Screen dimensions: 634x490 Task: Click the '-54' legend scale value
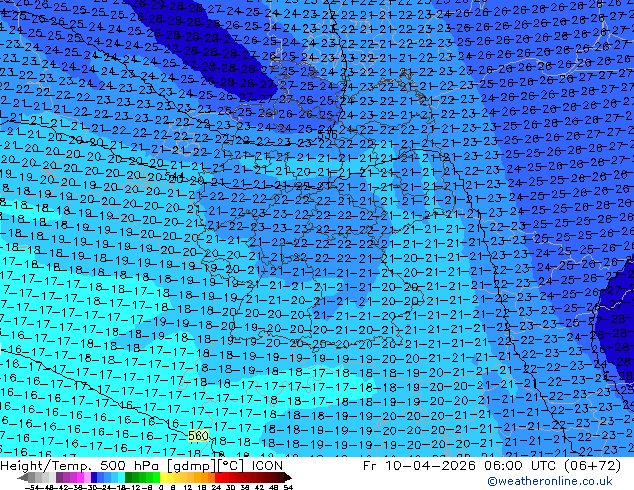pos(32,487)
